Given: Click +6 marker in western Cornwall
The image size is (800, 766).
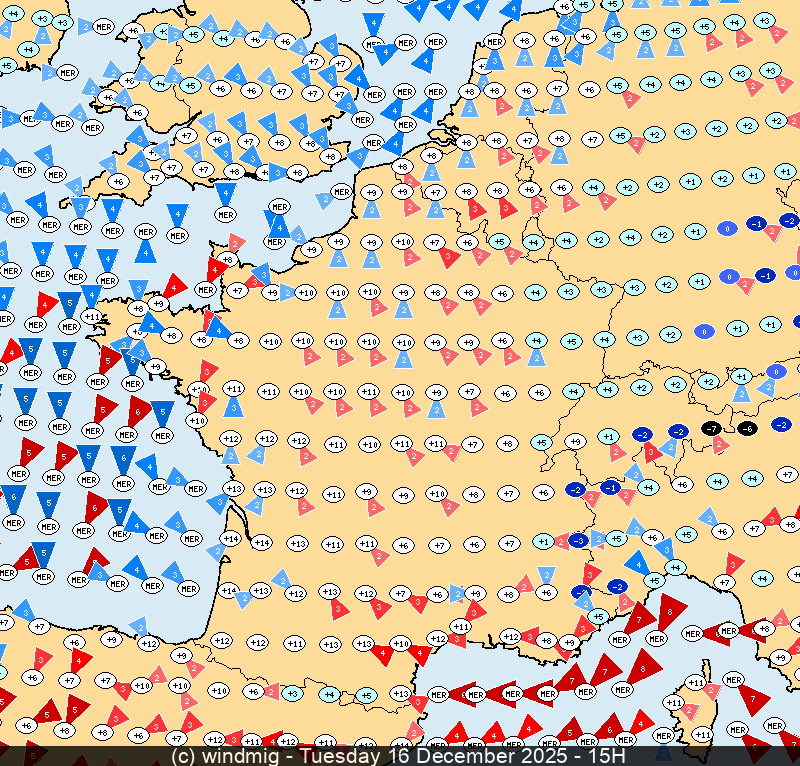Looking at the screenshot, I should (118, 181).
